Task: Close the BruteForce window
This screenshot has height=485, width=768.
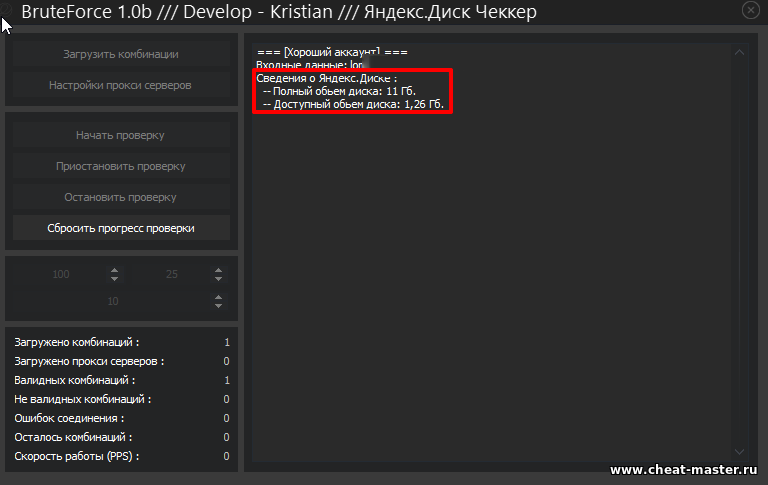Action: [750, 10]
